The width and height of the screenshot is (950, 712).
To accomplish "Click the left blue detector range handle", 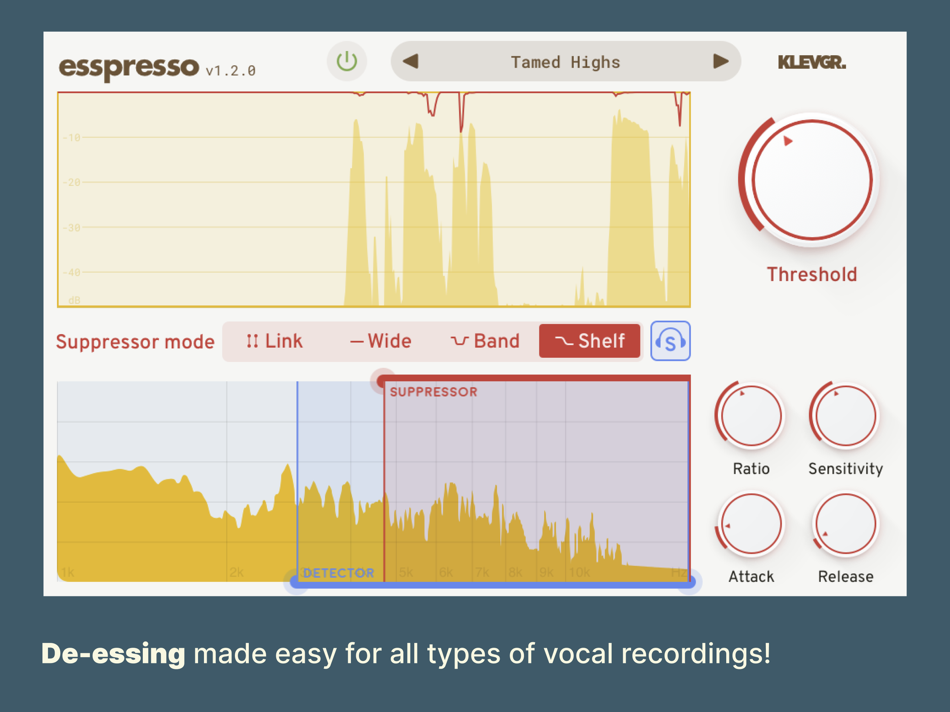I will [296, 582].
